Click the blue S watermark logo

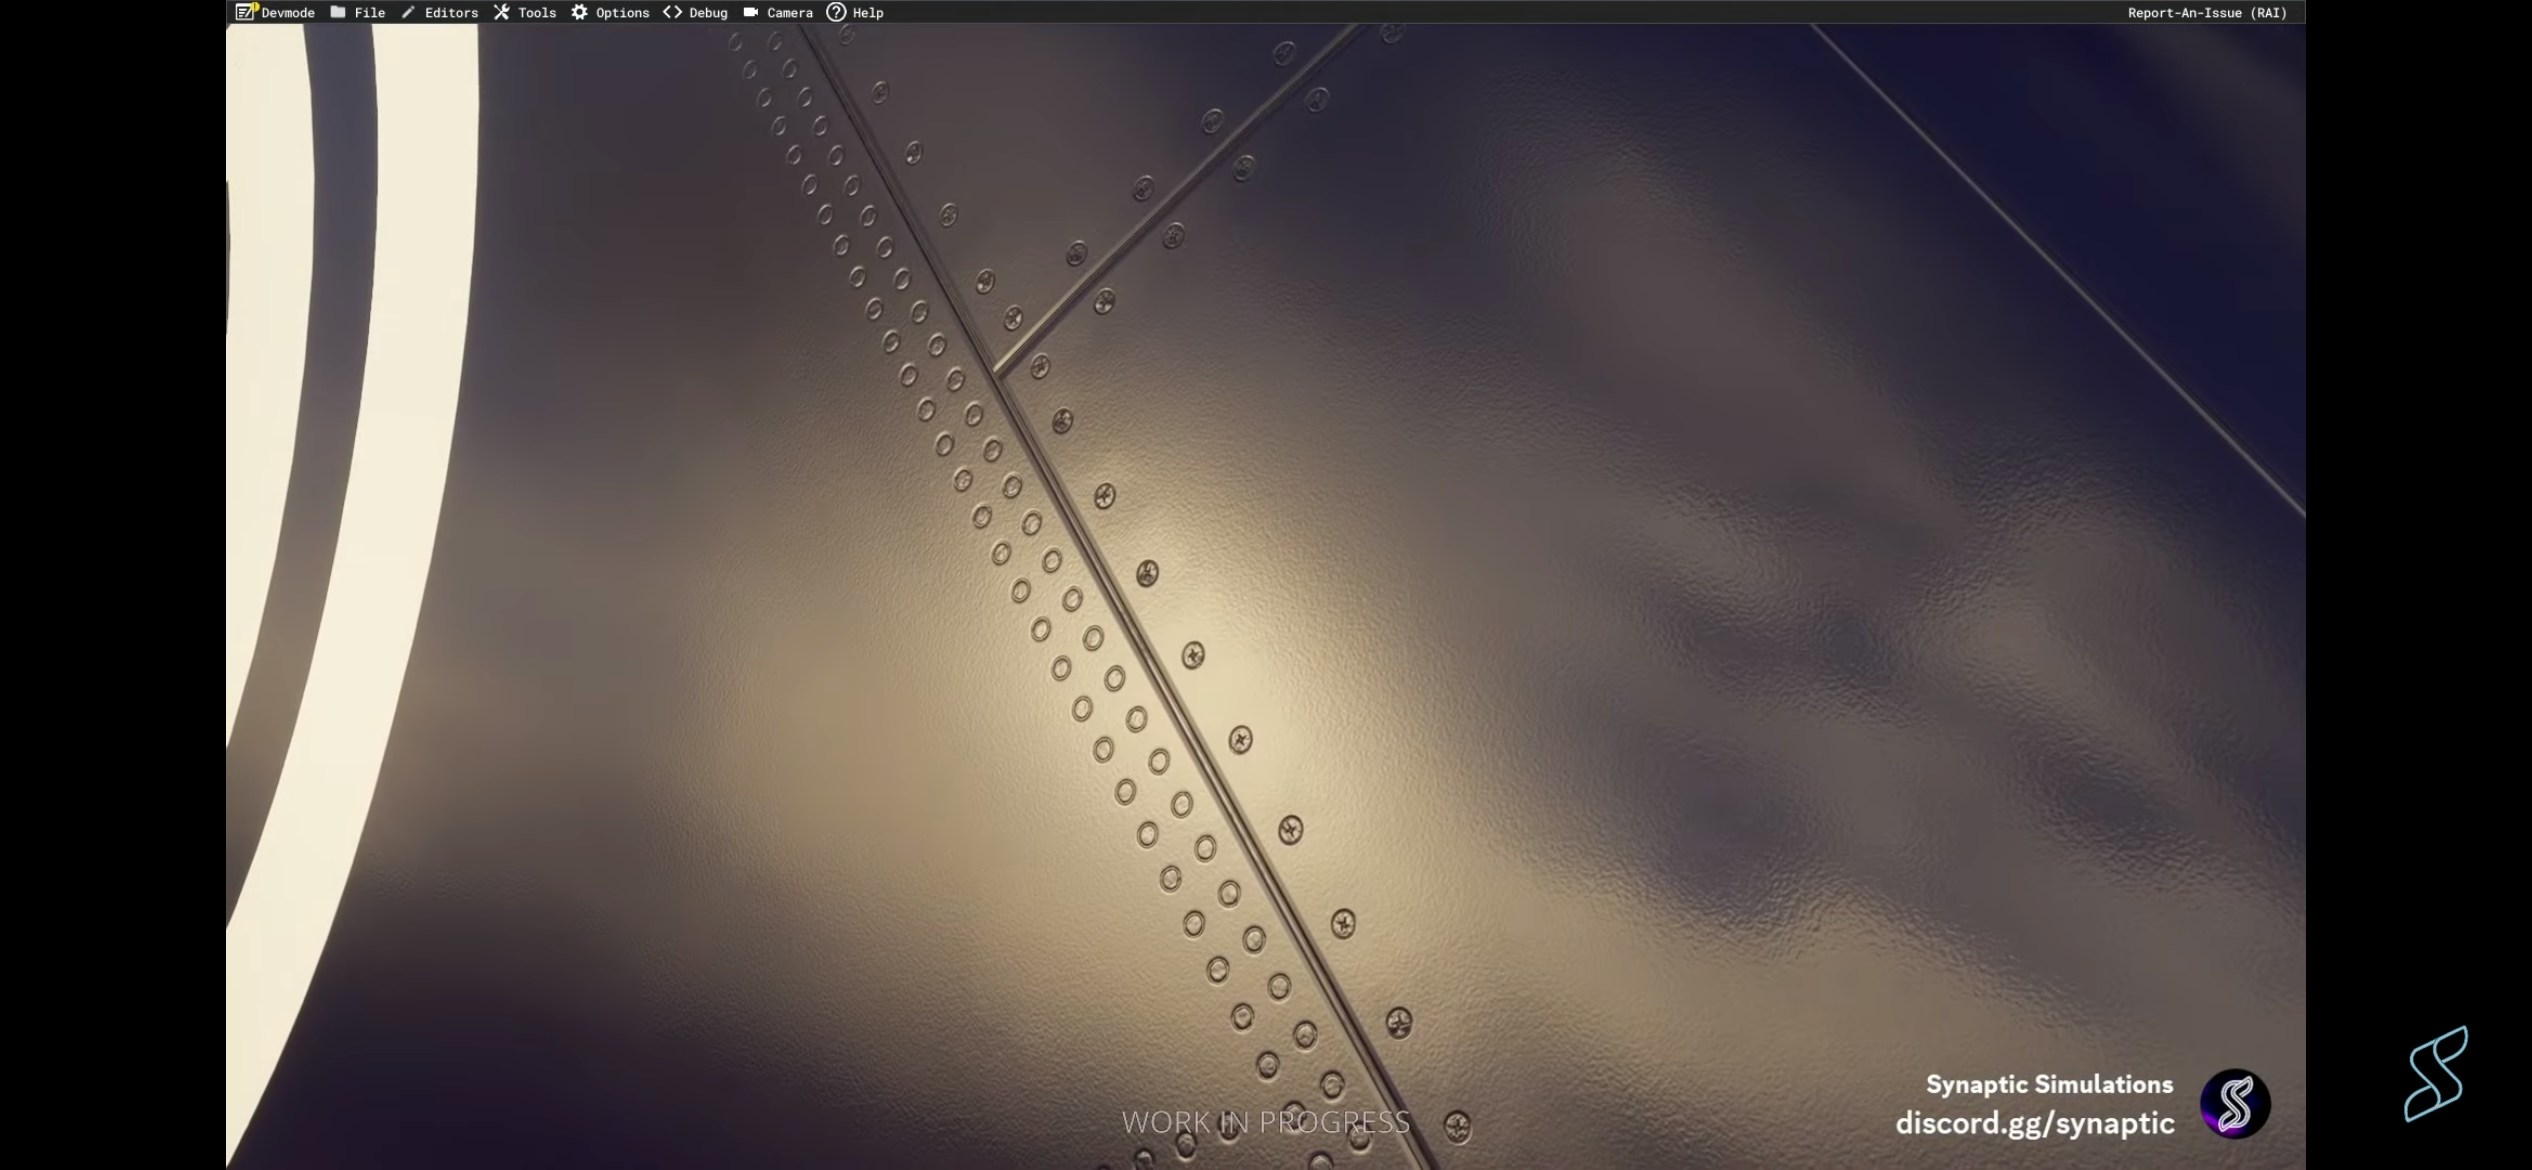pyautogui.click(x=2435, y=1073)
